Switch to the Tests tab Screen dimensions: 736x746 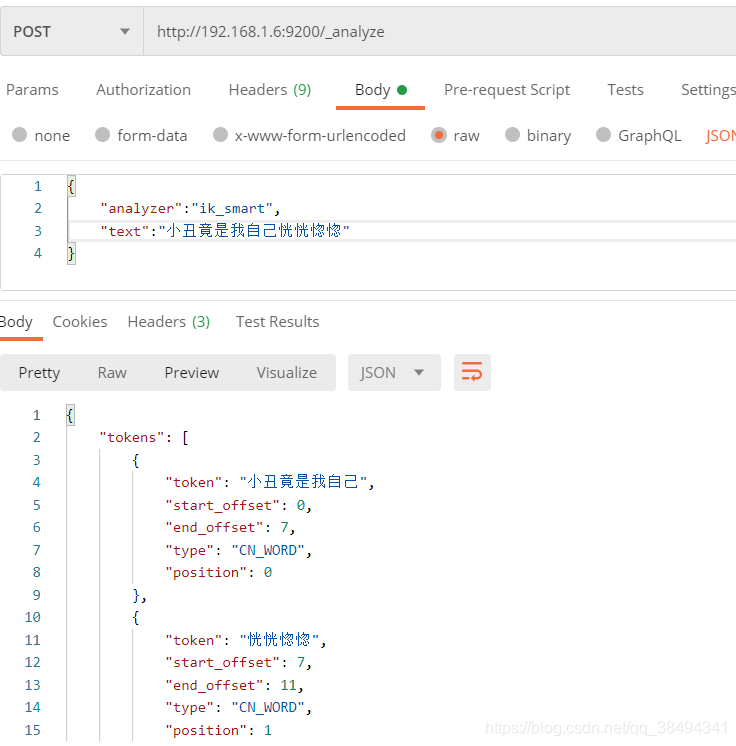pos(625,90)
